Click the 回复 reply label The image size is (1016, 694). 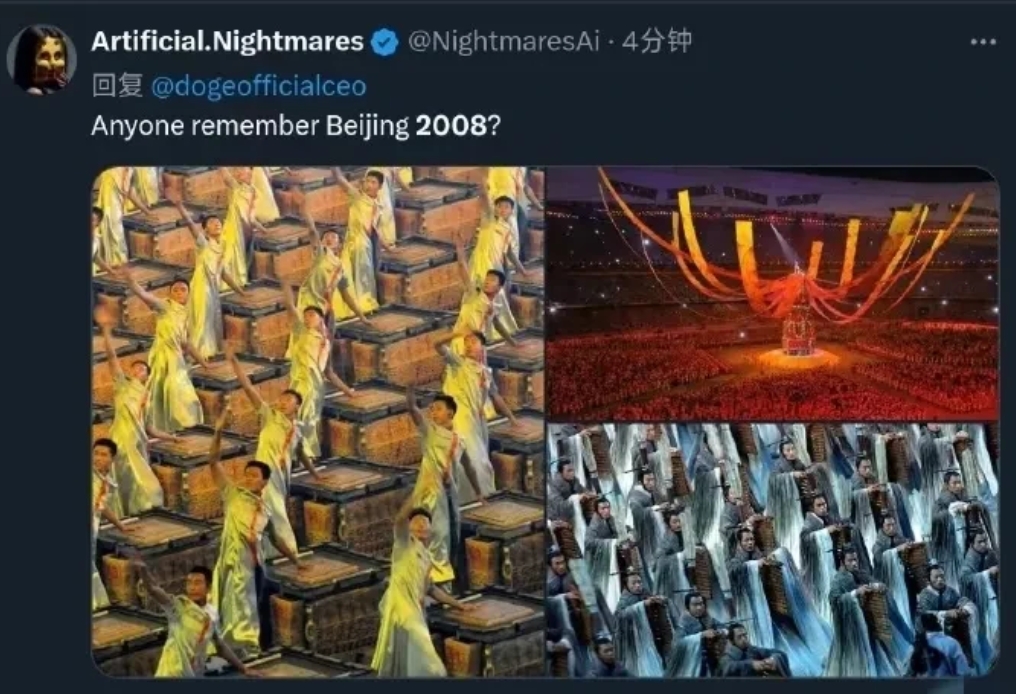[x=117, y=86]
